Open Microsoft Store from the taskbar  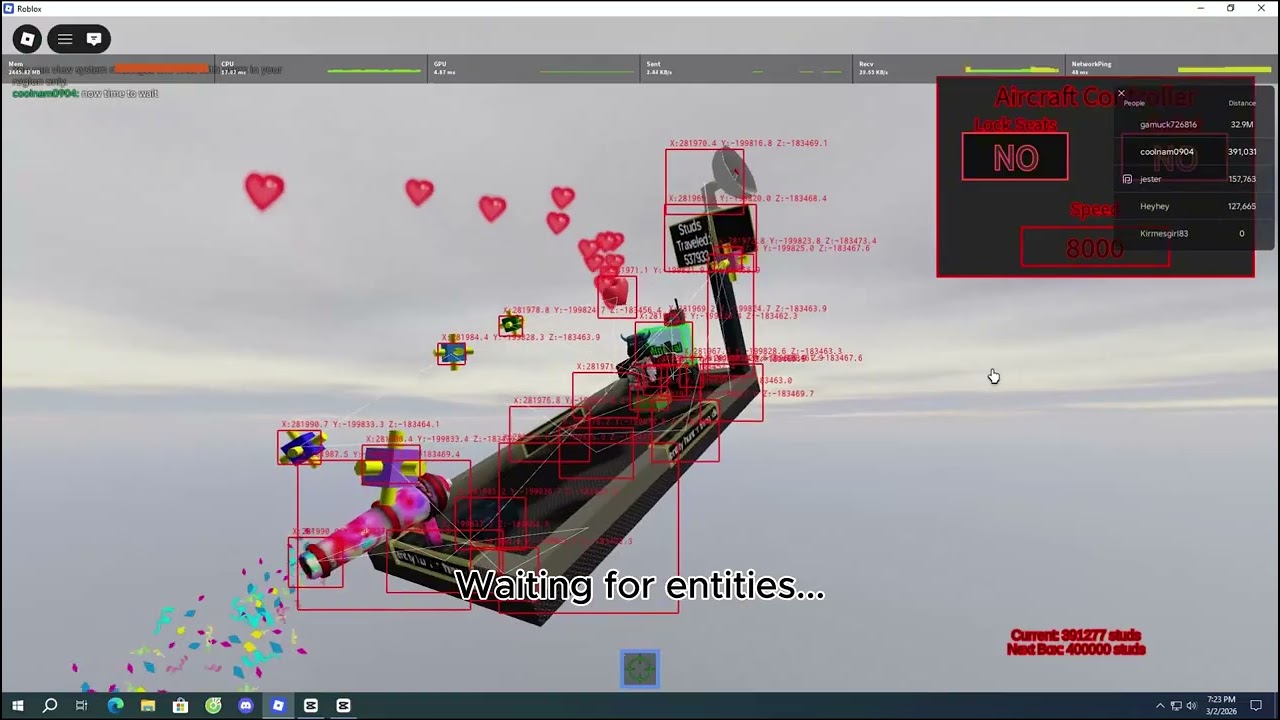pos(180,706)
